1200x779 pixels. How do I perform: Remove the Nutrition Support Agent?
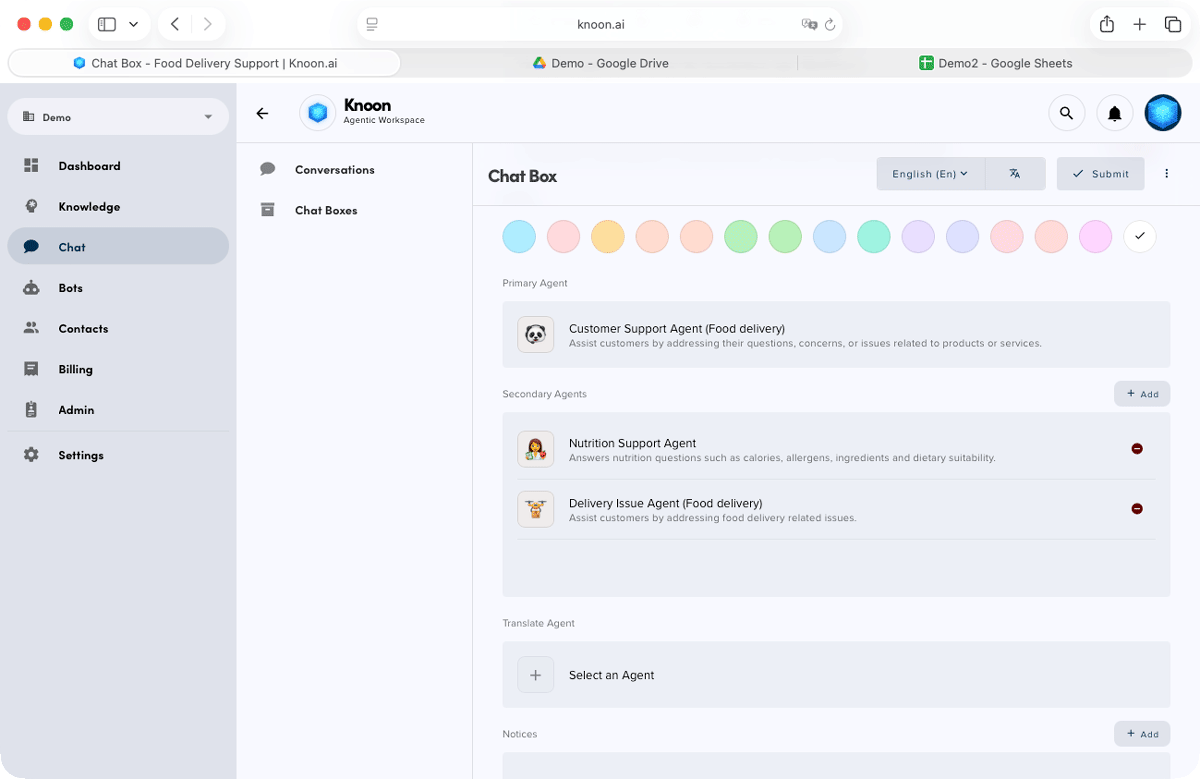pos(1137,449)
